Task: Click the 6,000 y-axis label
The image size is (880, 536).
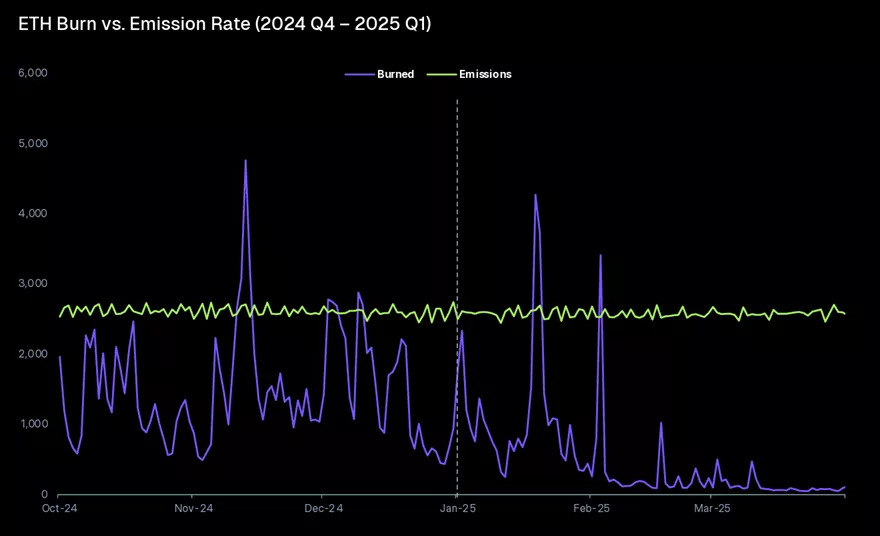Action: [x=33, y=73]
